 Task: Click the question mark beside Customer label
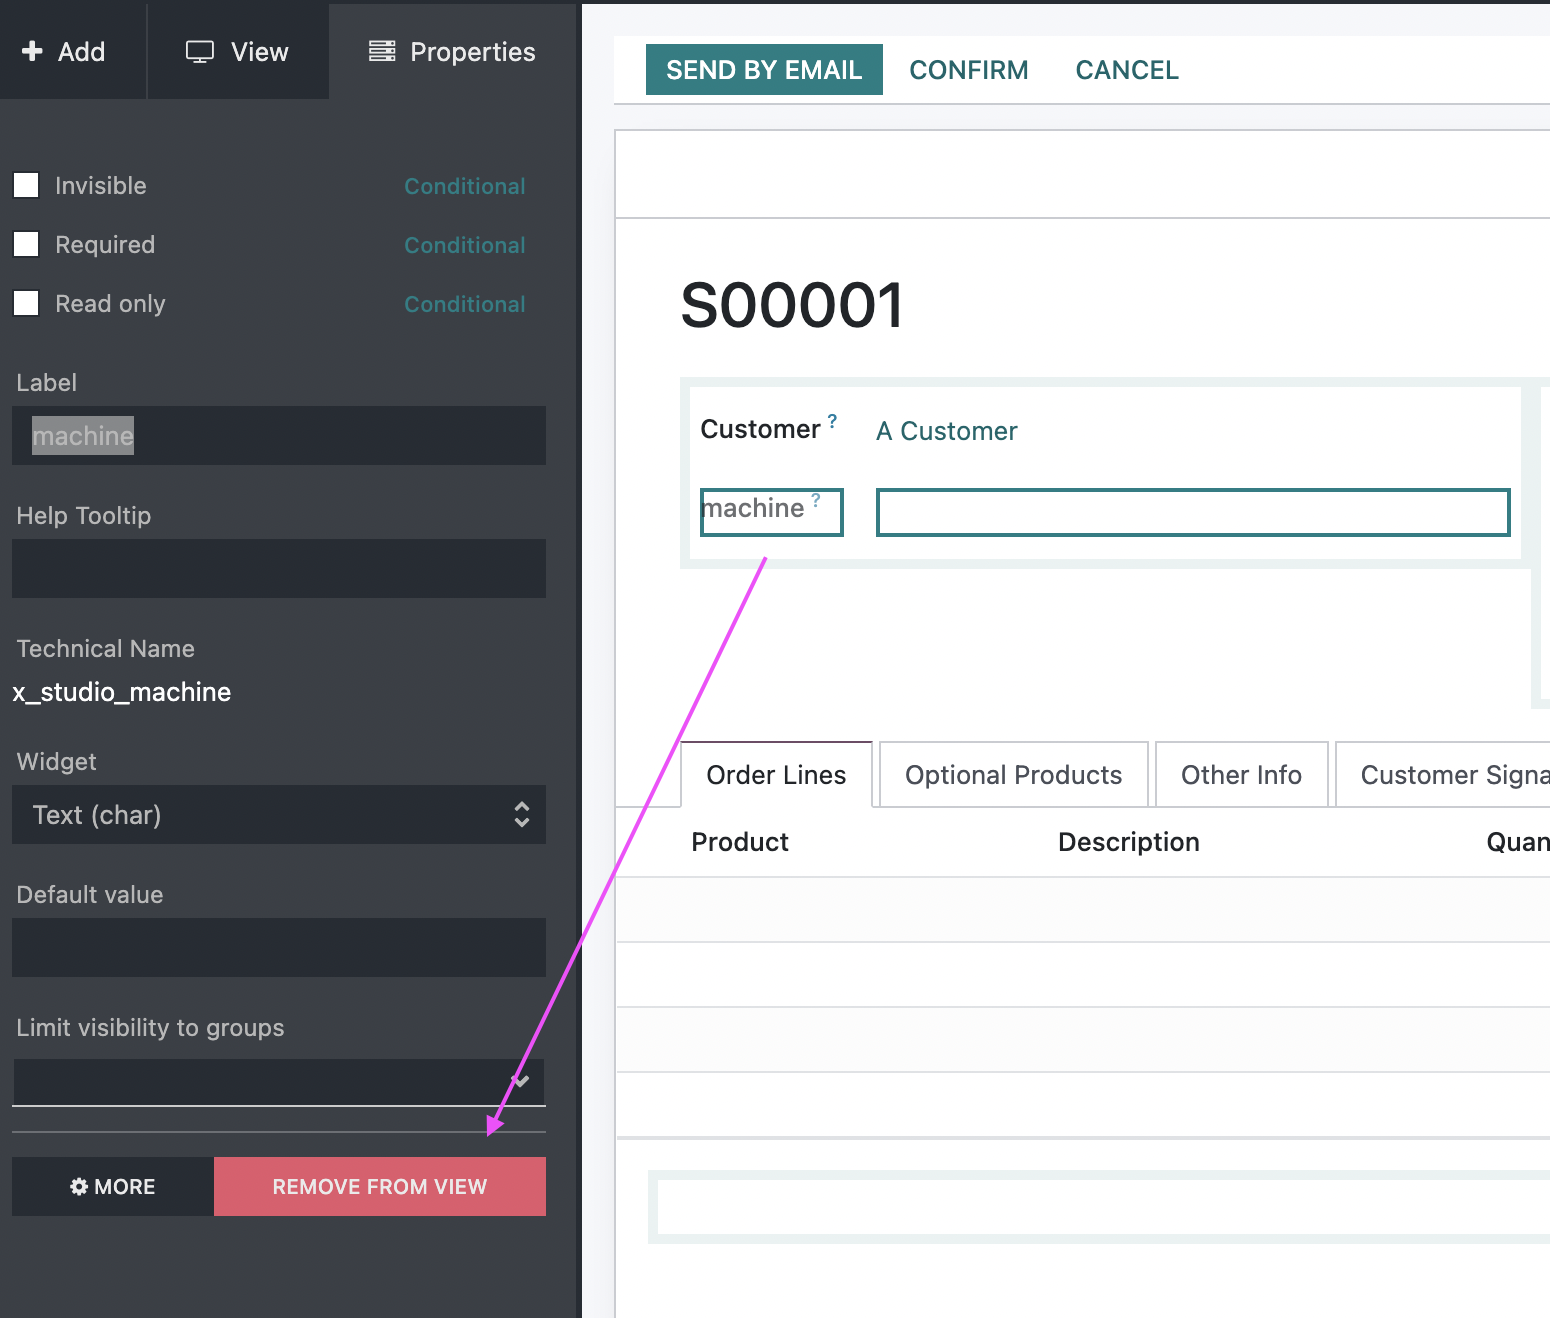coord(832,421)
